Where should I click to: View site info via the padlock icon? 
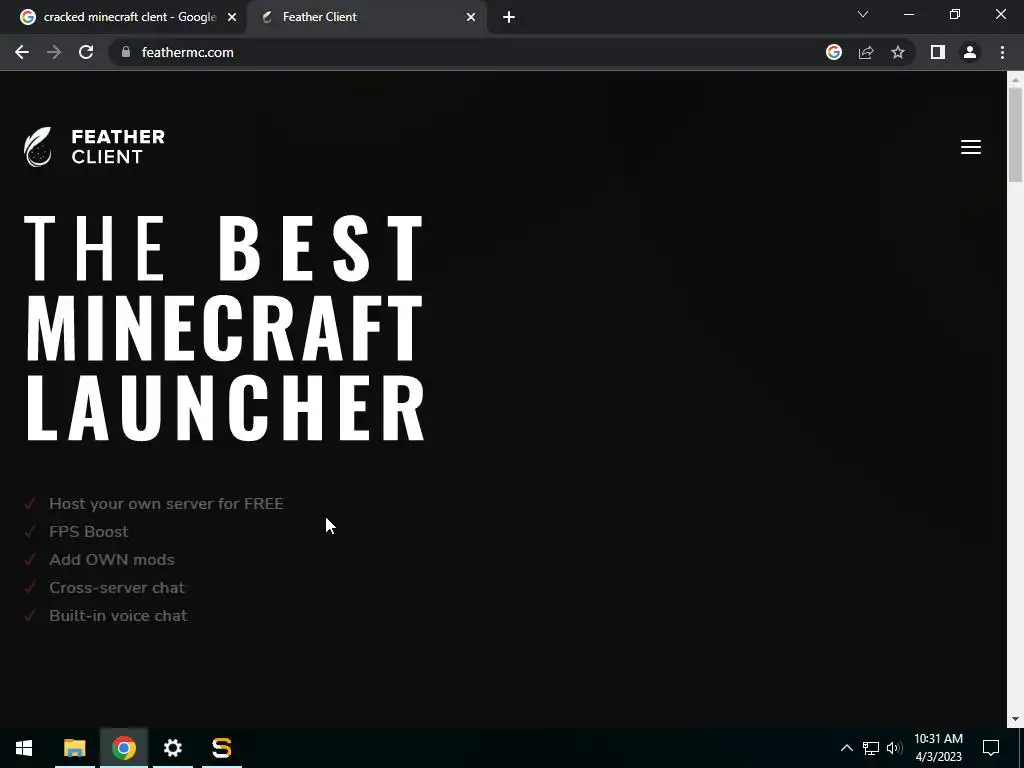(126, 52)
